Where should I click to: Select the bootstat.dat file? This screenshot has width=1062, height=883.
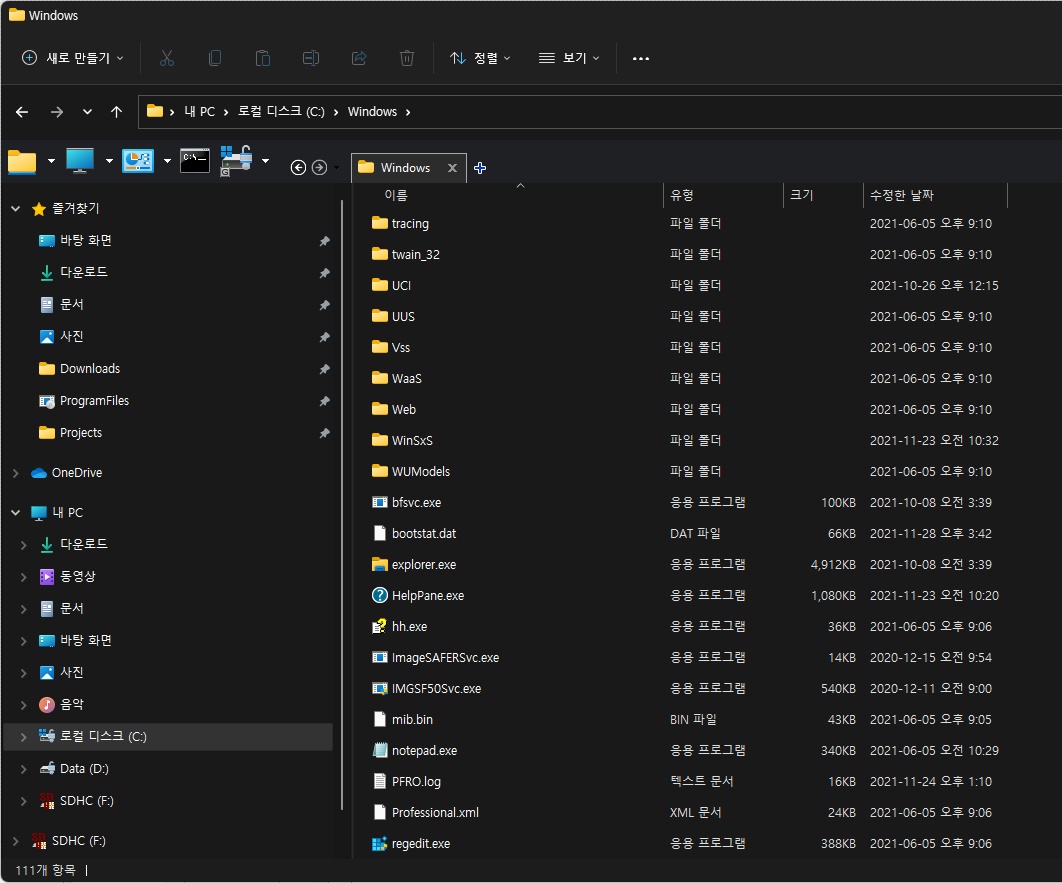(x=424, y=534)
